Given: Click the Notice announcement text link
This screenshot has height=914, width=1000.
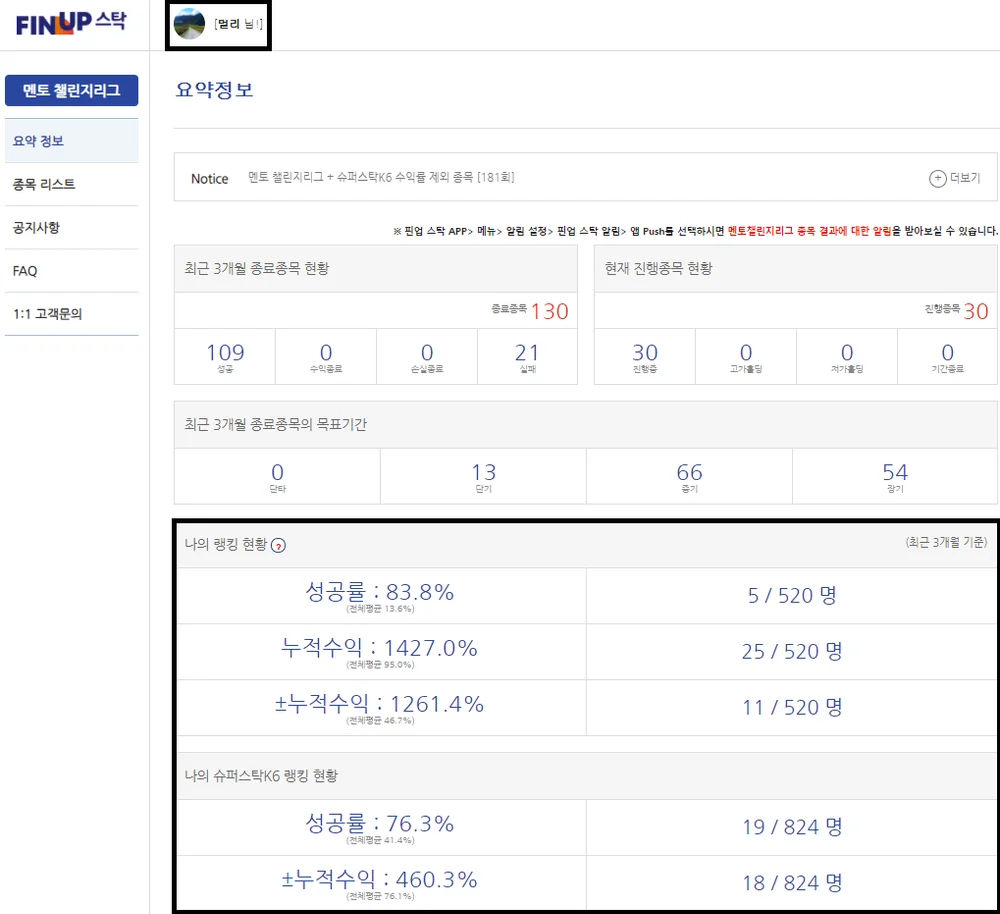Looking at the screenshot, I should tap(381, 179).
